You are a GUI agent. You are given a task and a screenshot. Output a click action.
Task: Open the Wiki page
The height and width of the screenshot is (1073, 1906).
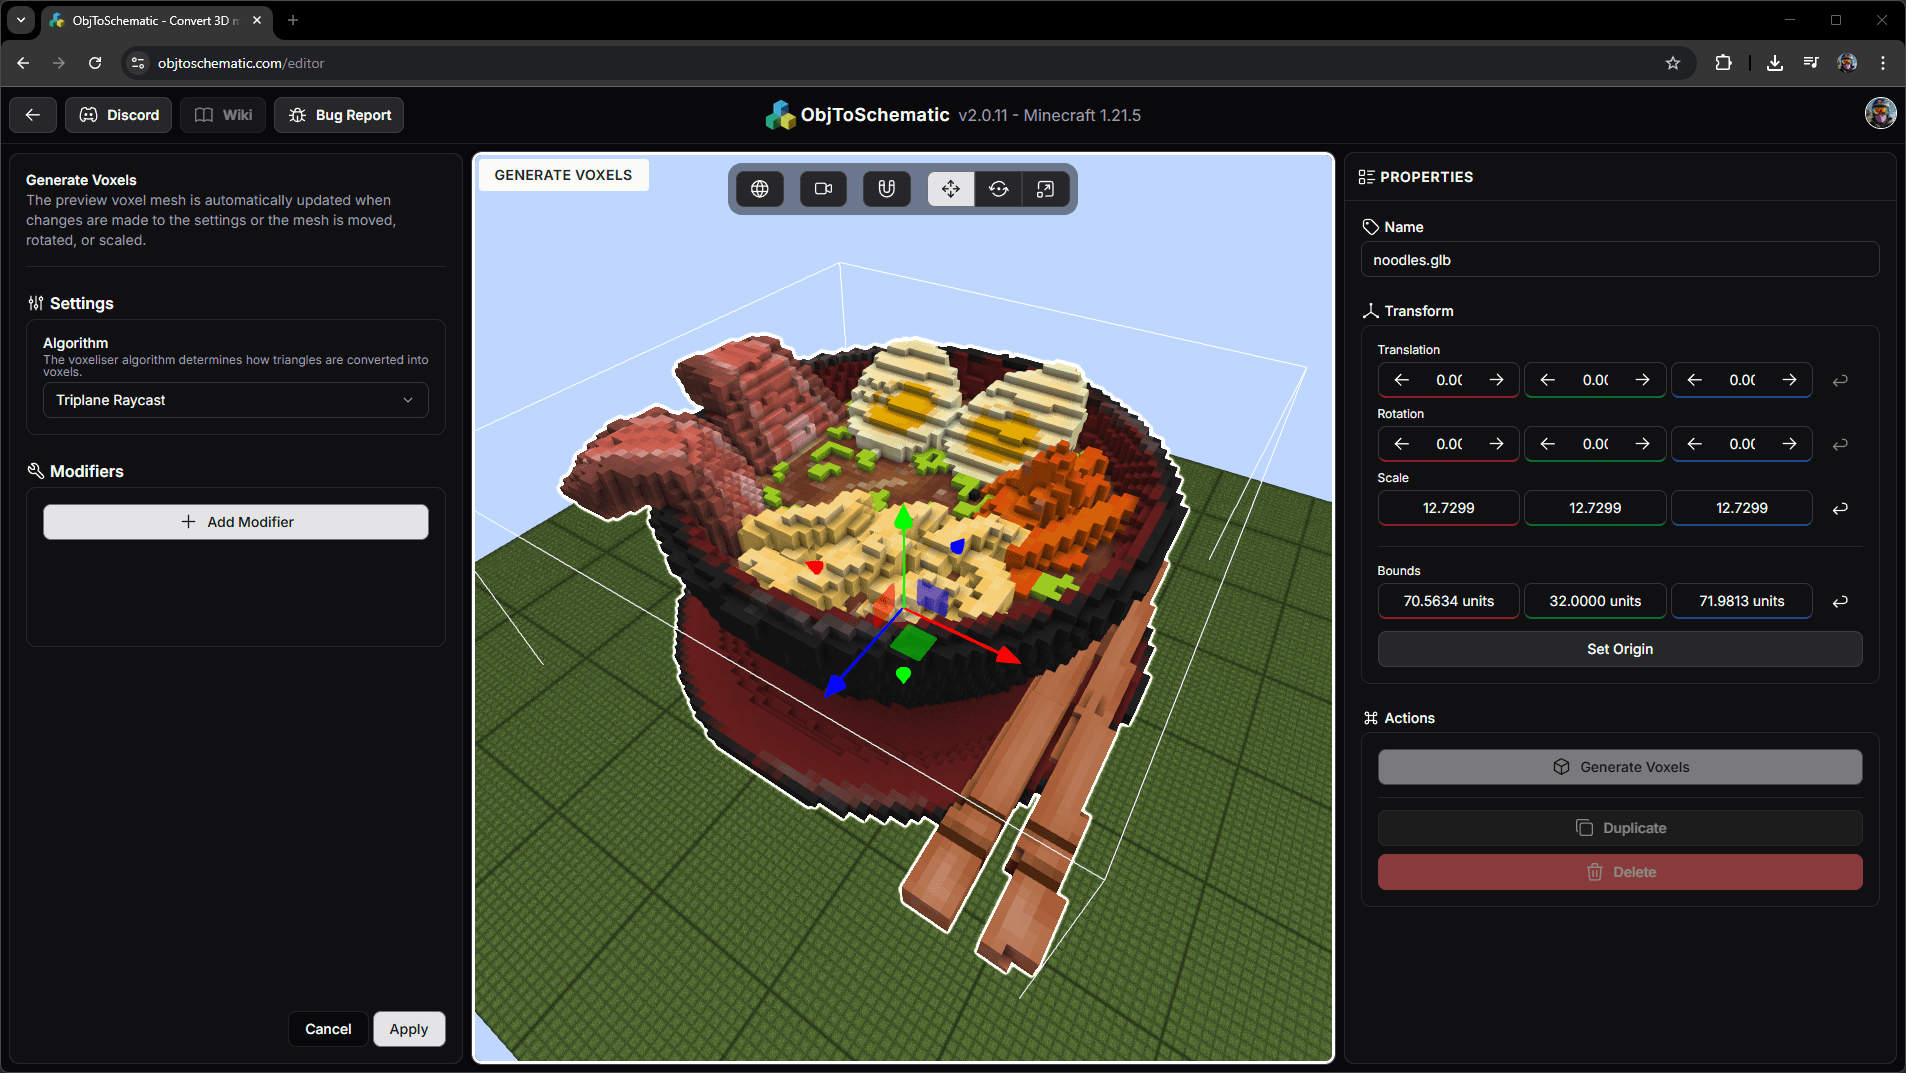pyautogui.click(x=223, y=115)
